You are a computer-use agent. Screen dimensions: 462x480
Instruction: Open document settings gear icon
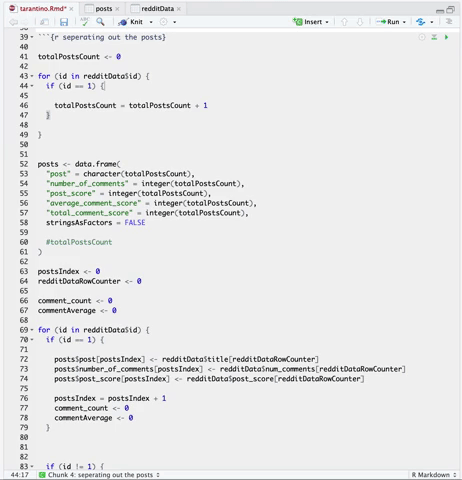click(x=163, y=22)
